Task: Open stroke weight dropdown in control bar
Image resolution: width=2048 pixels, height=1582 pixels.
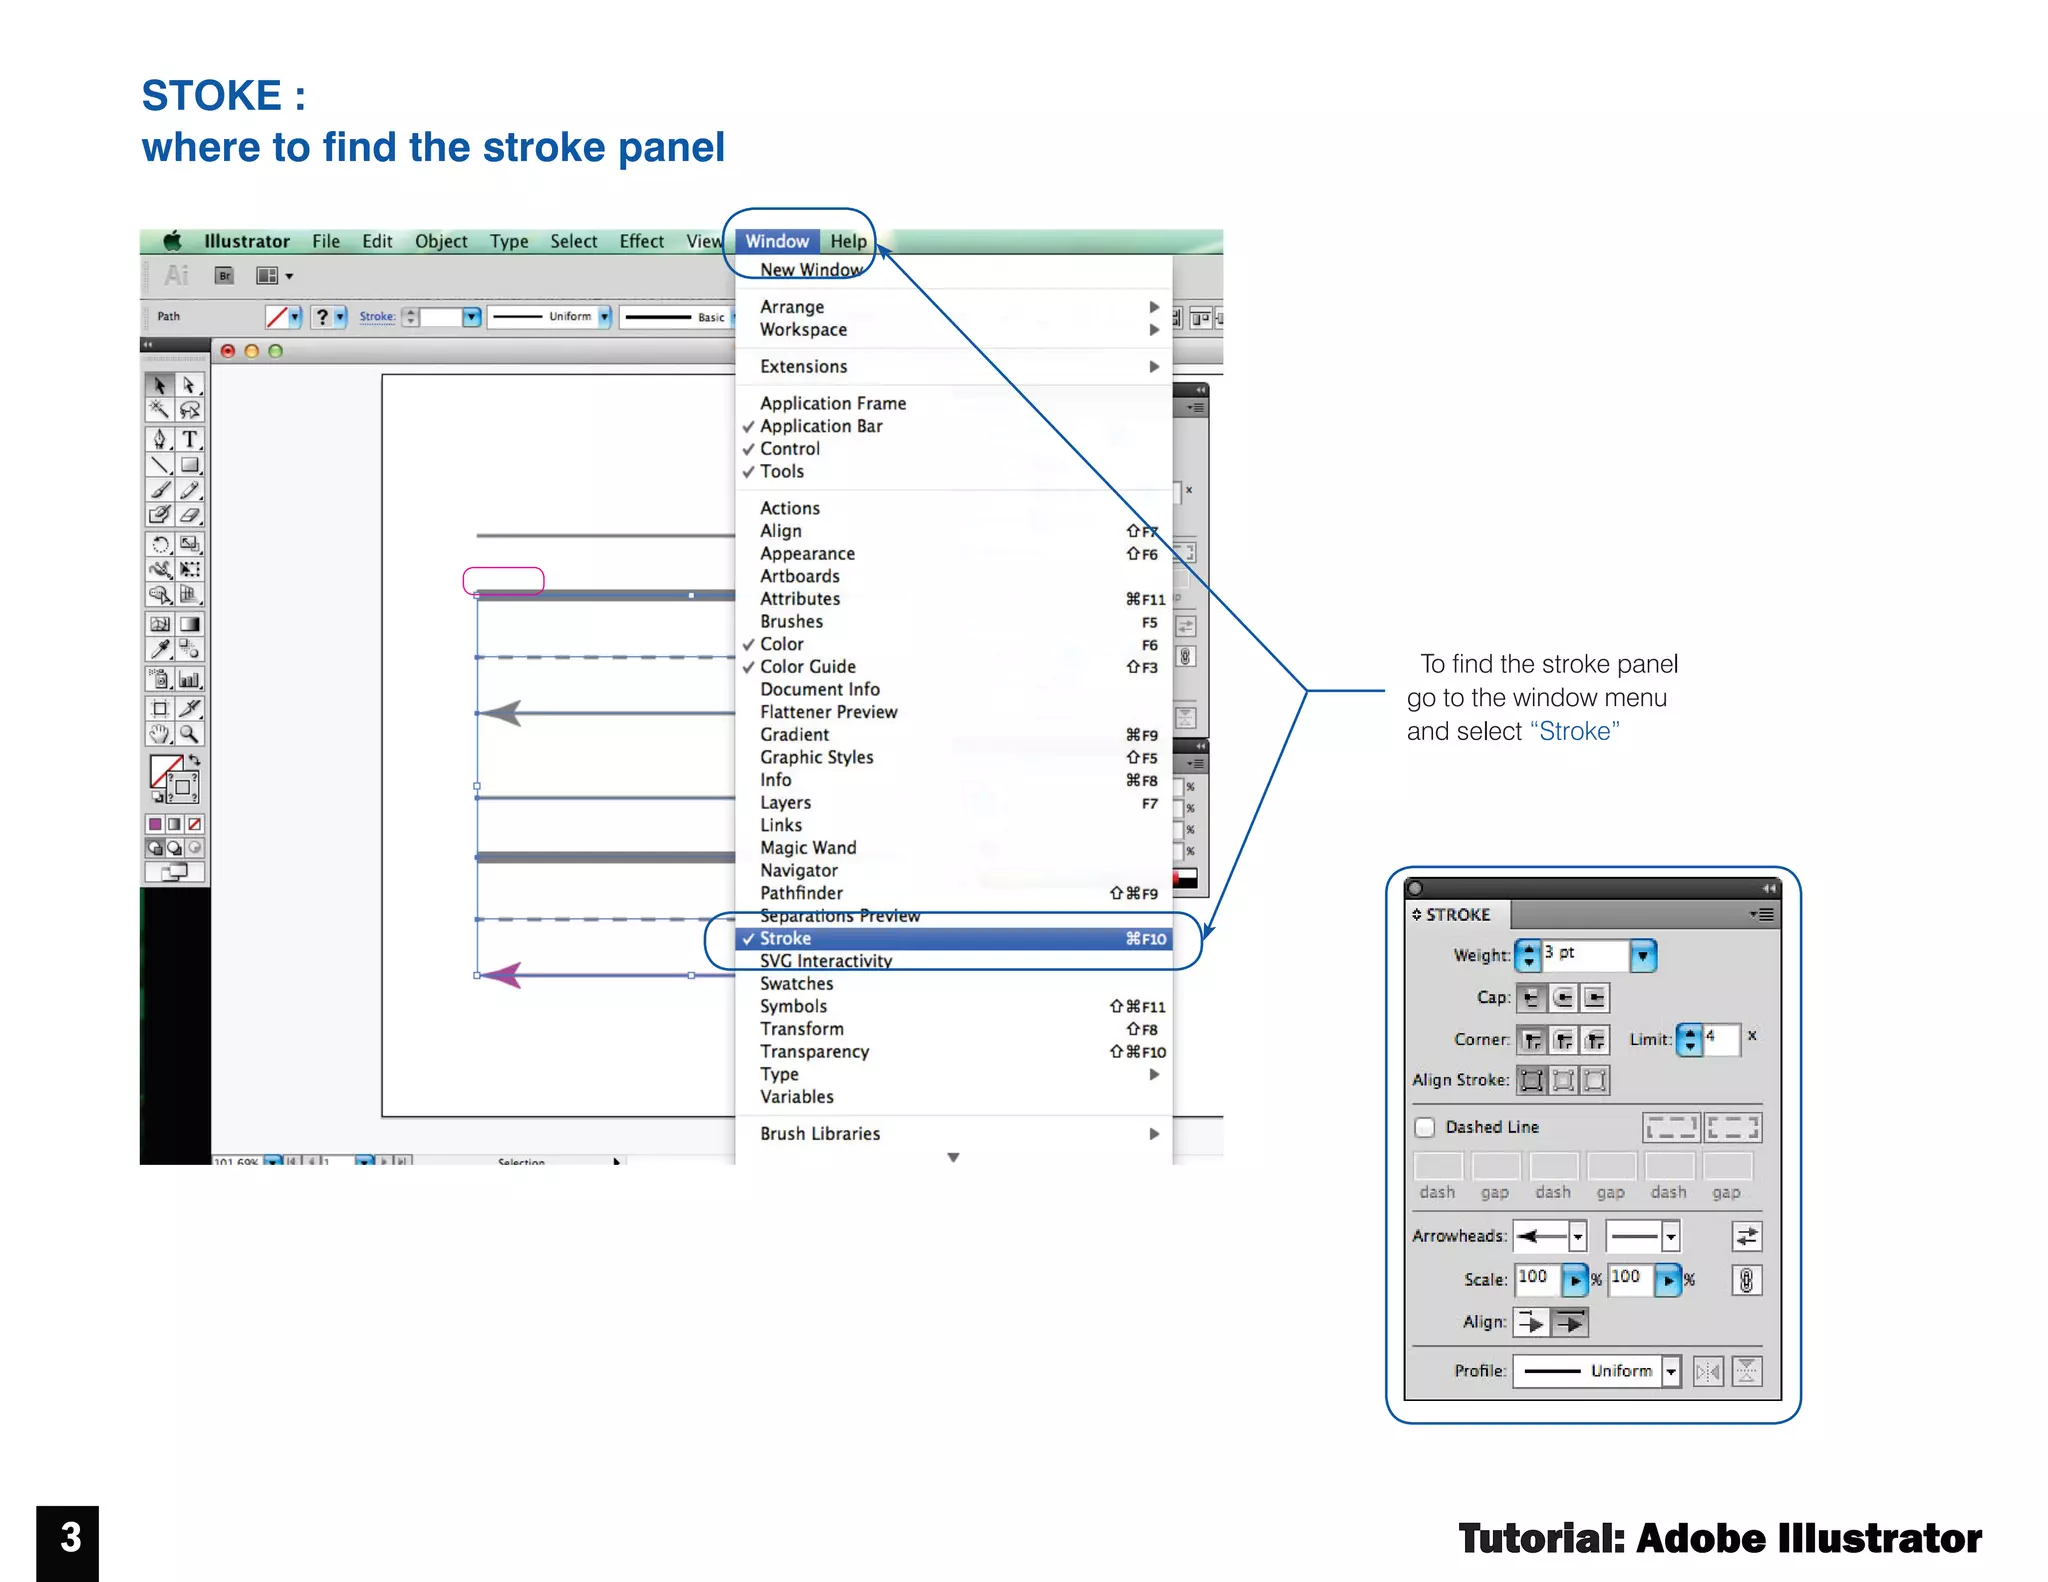Action: [x=472, y=317]
